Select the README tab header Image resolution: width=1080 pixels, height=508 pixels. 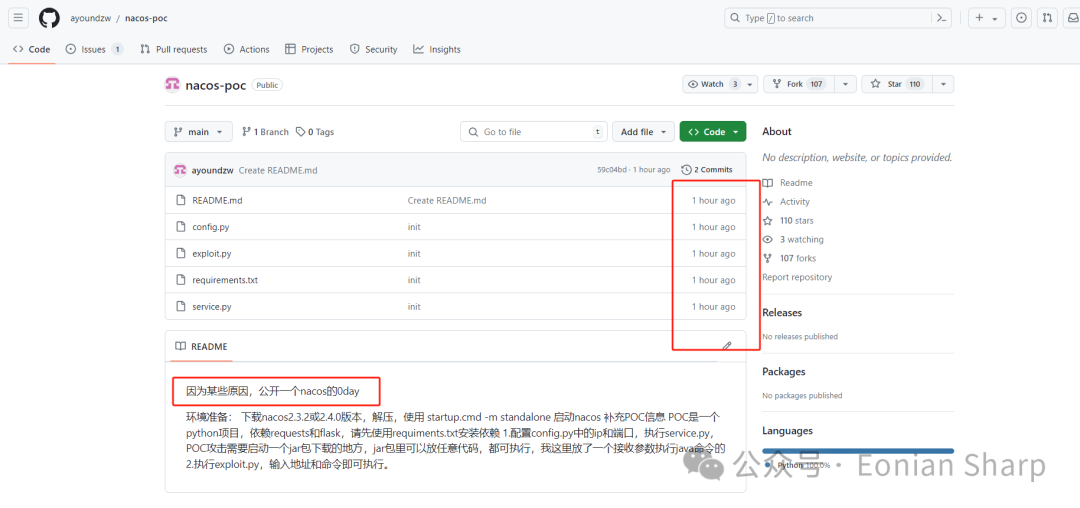pyautogui.click(x=201, y=346)
